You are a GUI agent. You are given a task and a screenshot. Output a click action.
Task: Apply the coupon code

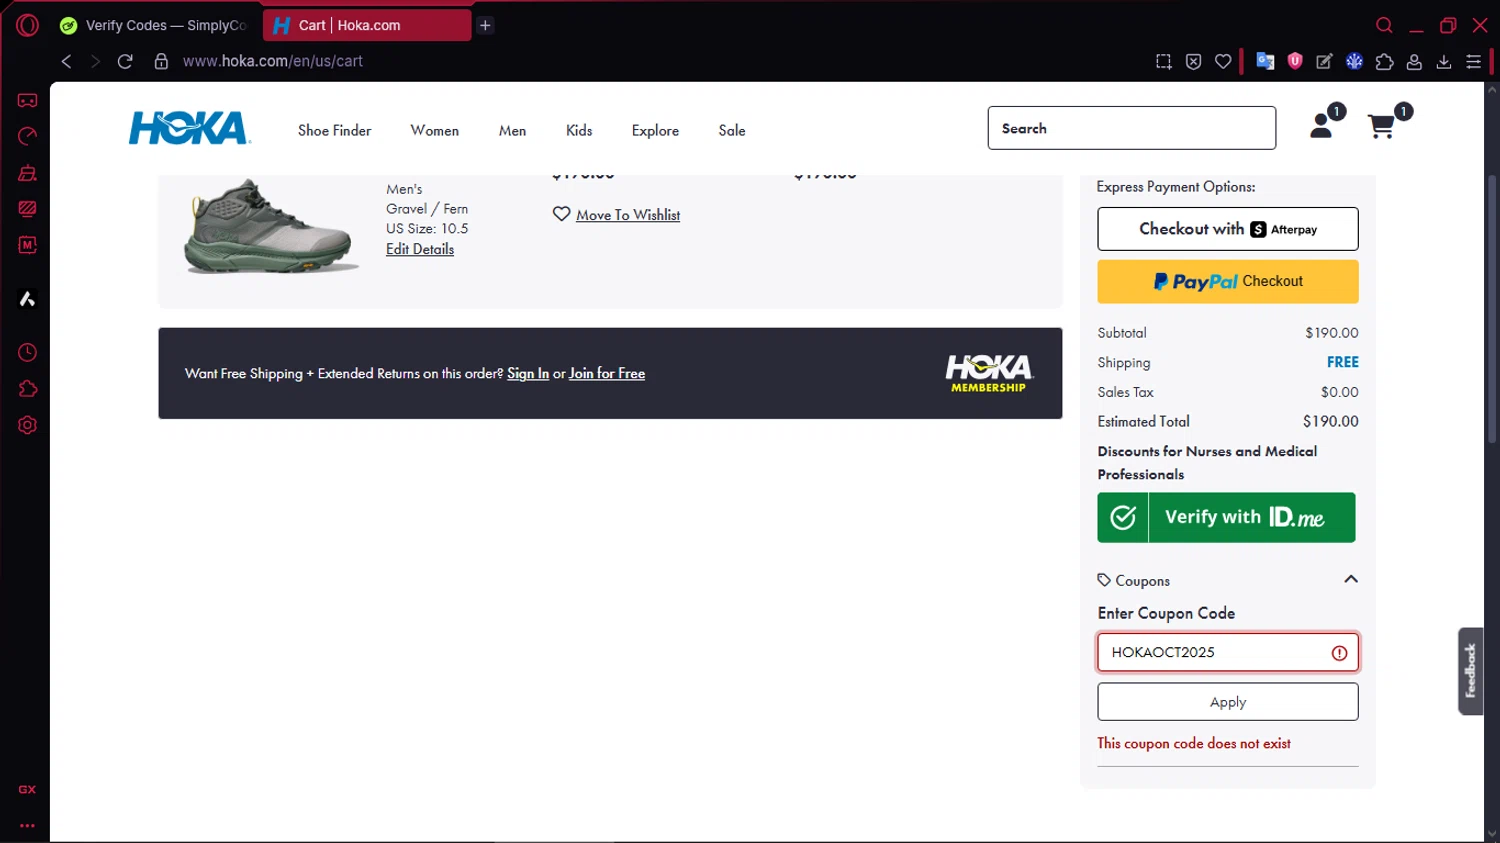[1228, 702]
